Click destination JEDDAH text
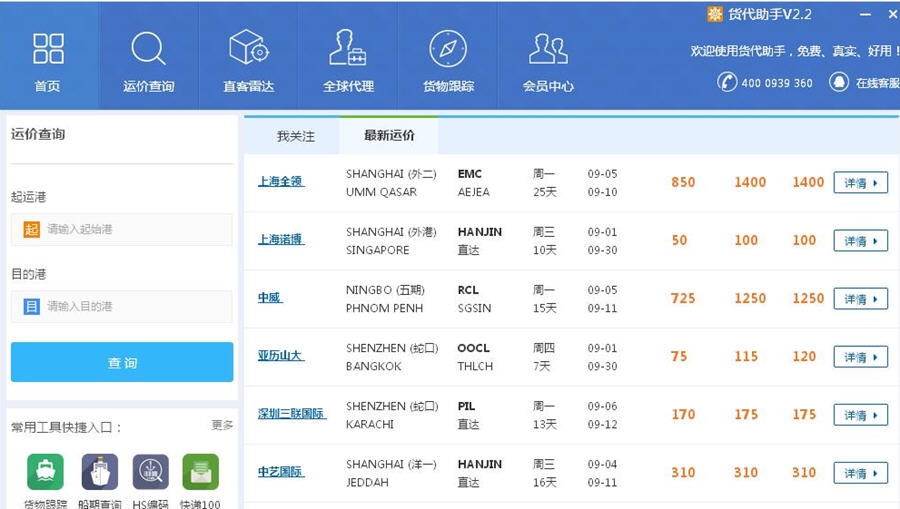The height and width of the screenshot is (509, 900). pyautogui.click(x=367, y=482)
